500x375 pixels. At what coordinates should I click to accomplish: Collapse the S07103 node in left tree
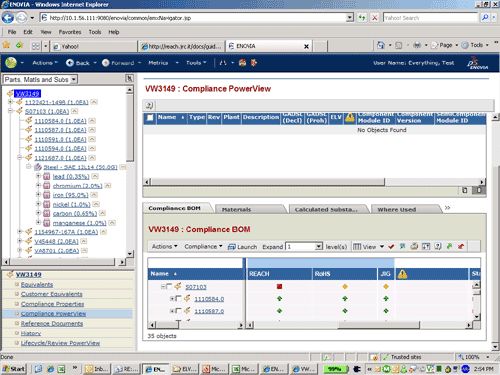[x=10, y=111]
